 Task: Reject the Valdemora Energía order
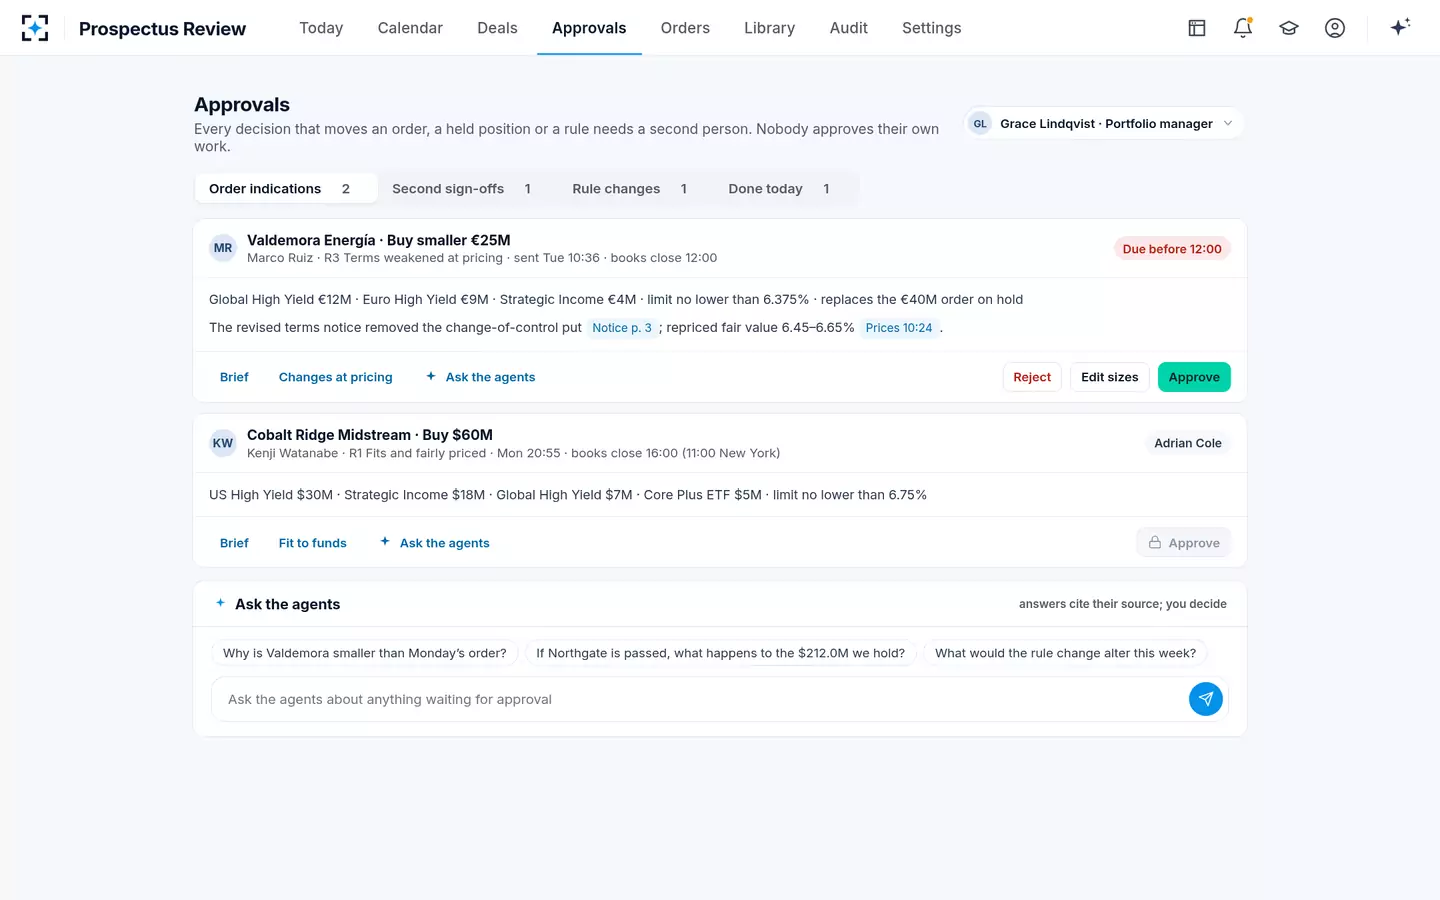[1032, 377]
